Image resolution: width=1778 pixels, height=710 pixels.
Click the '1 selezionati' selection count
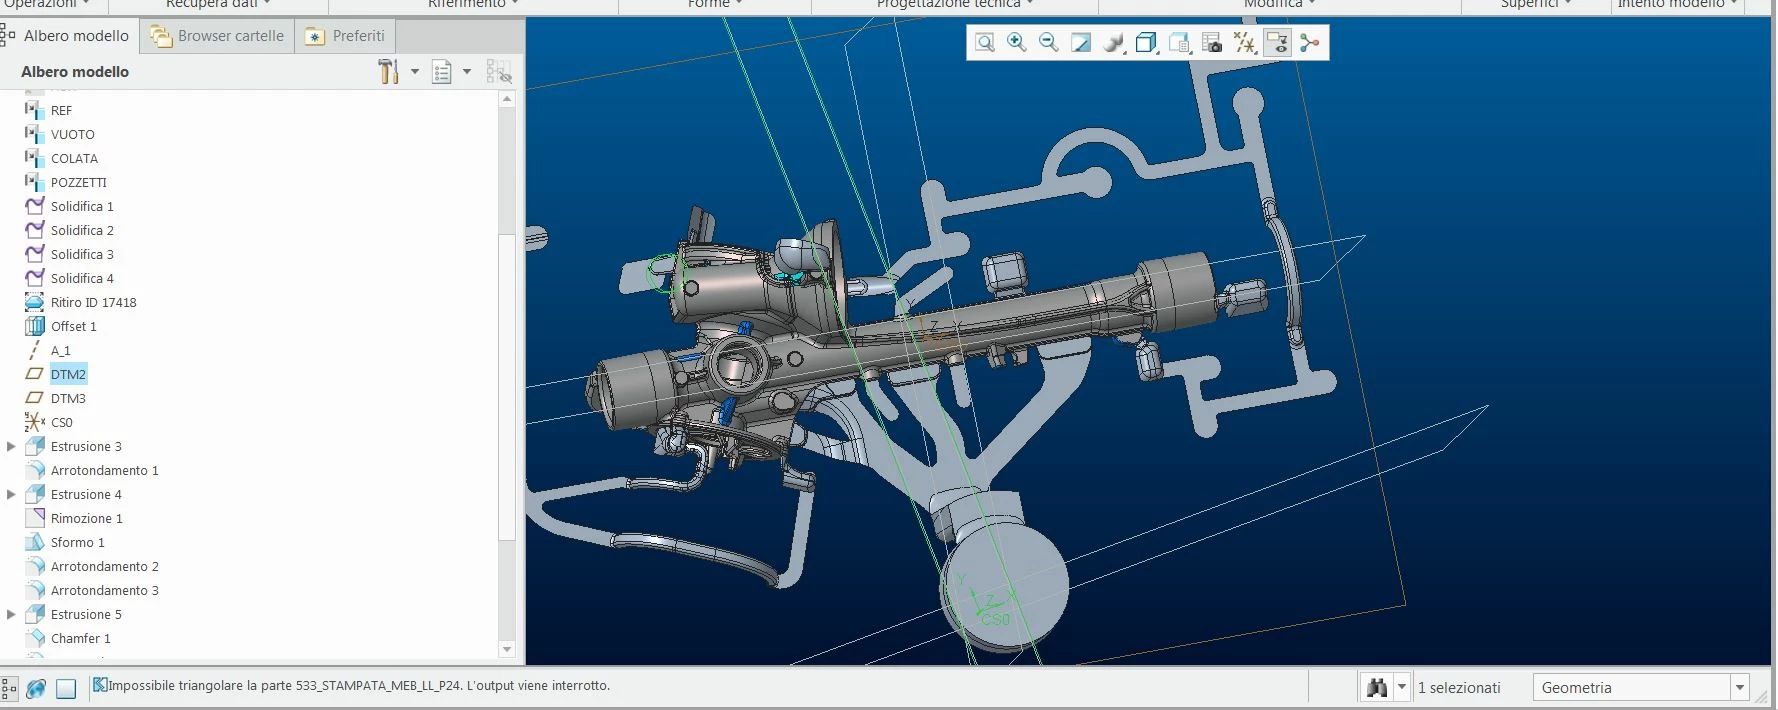1459,688
